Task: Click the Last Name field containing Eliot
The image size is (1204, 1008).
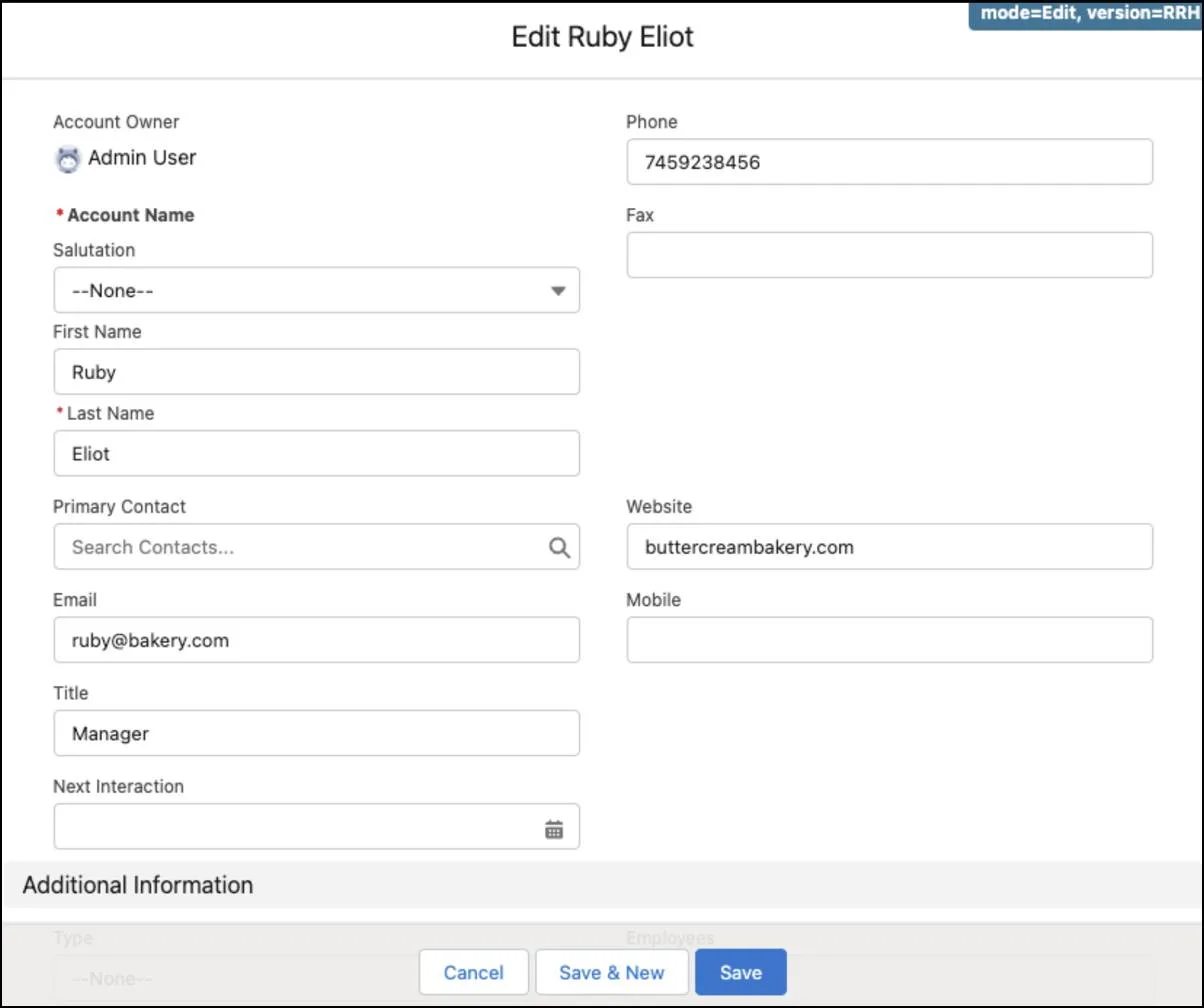Action: click(x=316, y=453)
